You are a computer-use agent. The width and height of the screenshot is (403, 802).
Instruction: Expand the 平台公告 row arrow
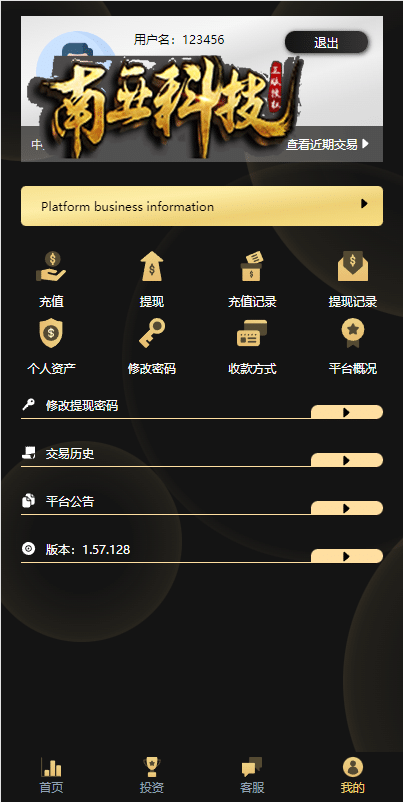coord(347,508)
